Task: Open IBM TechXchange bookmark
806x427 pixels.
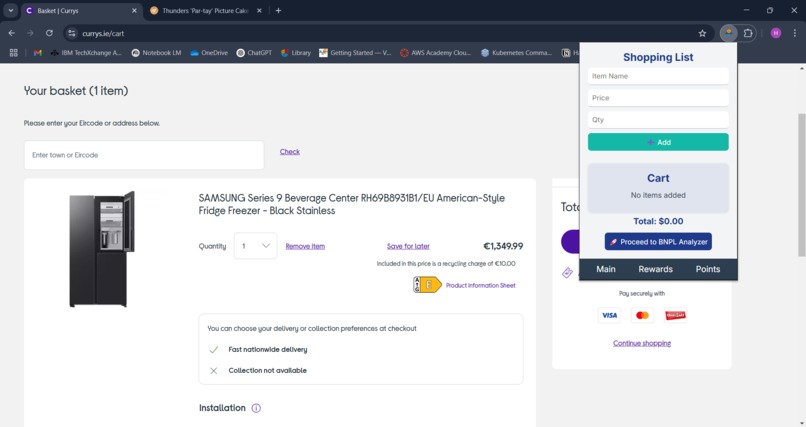Action: click(x=86, y=52)
